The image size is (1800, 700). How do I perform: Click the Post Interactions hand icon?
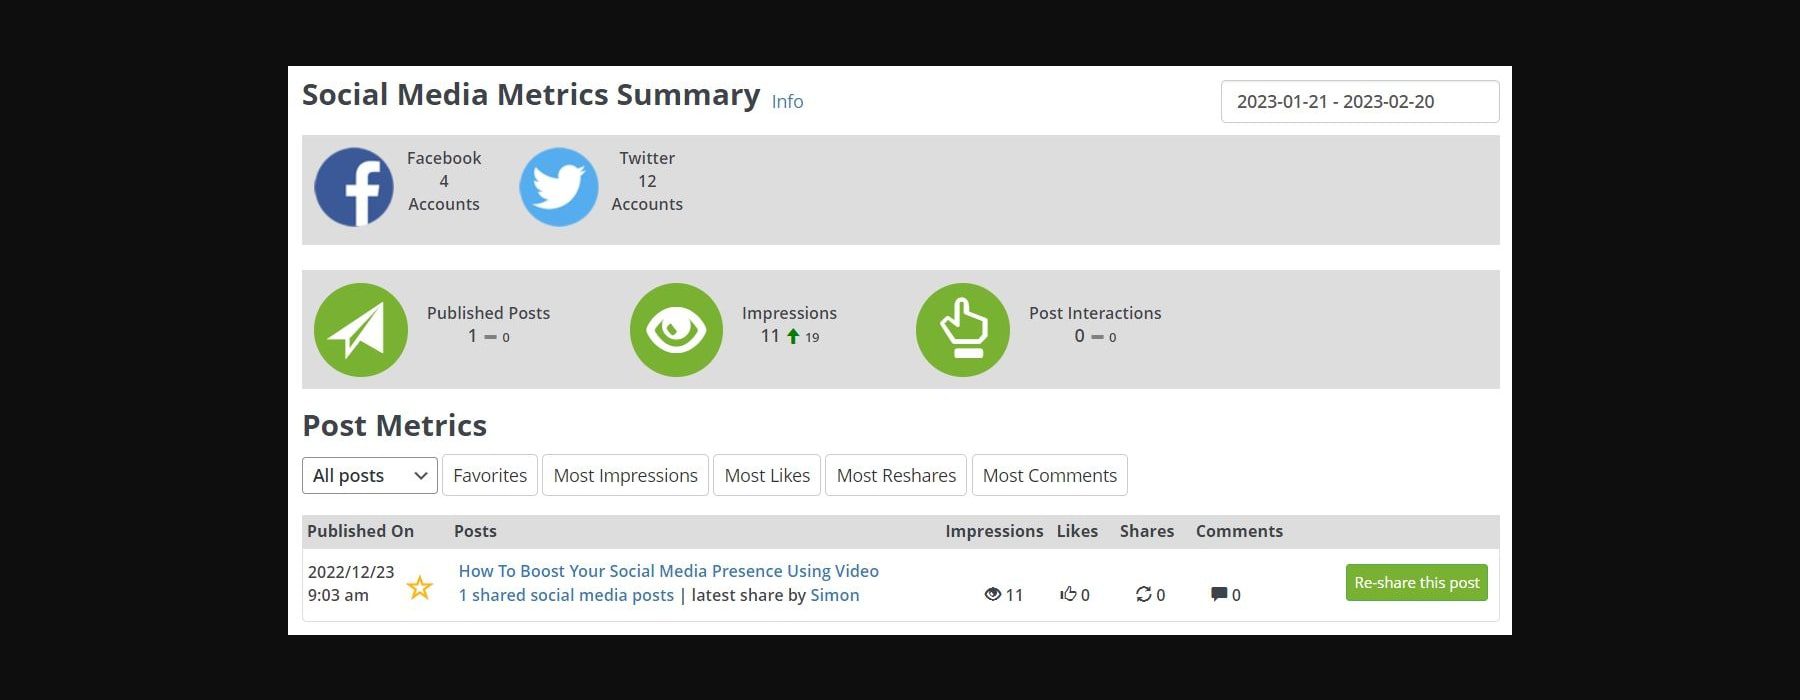click(x=962, y=329)
